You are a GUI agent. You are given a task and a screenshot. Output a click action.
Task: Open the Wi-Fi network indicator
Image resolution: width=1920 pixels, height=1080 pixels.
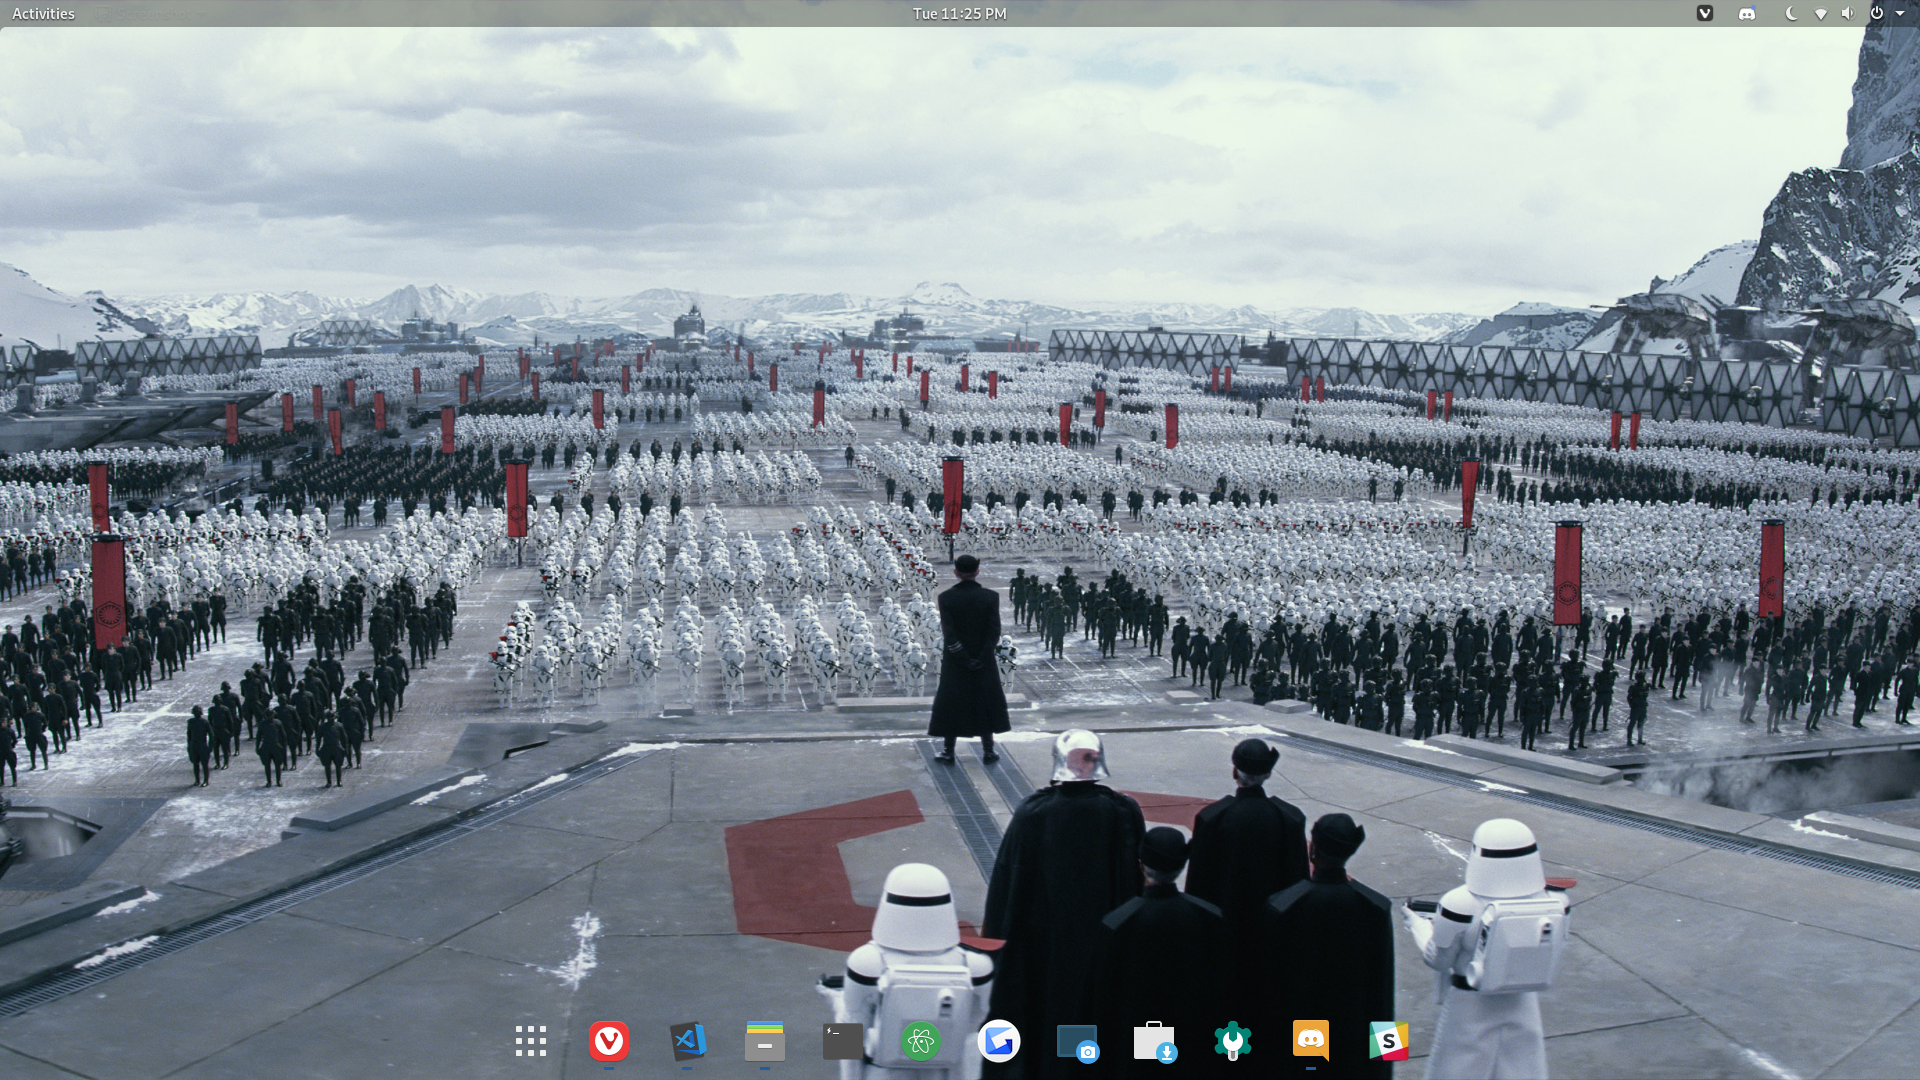pos(1821,13)
